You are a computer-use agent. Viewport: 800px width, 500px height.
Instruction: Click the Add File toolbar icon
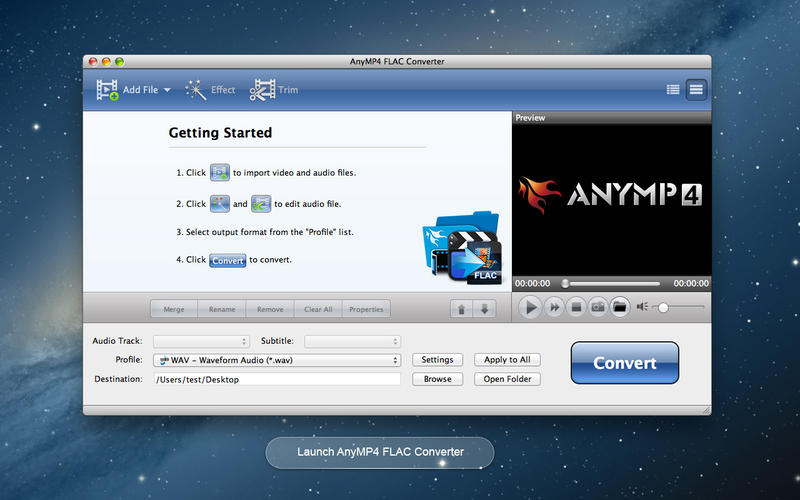(x=107, y=90)
